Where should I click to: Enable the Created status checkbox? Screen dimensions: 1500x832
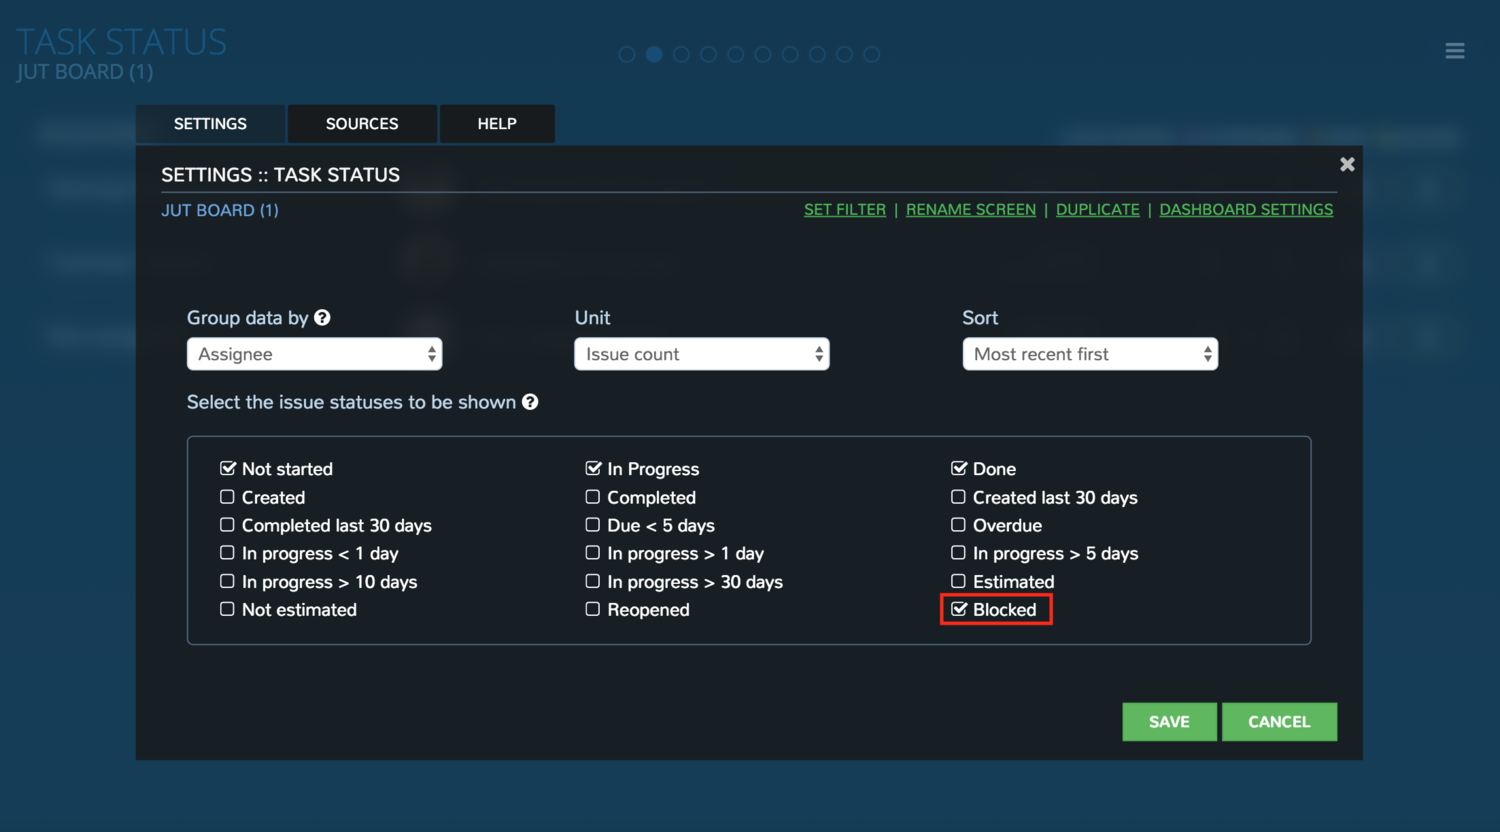point(227,496)
